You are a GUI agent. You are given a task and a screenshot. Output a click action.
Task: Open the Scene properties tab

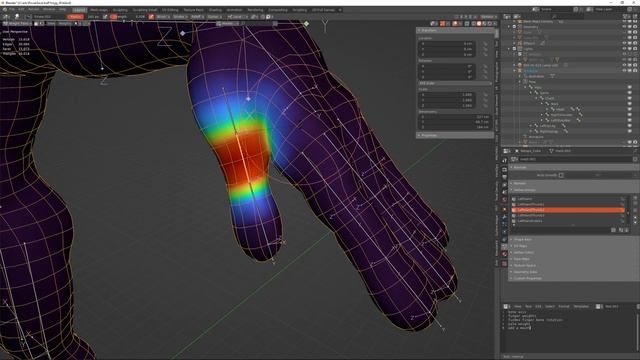[x=504, y=192]
